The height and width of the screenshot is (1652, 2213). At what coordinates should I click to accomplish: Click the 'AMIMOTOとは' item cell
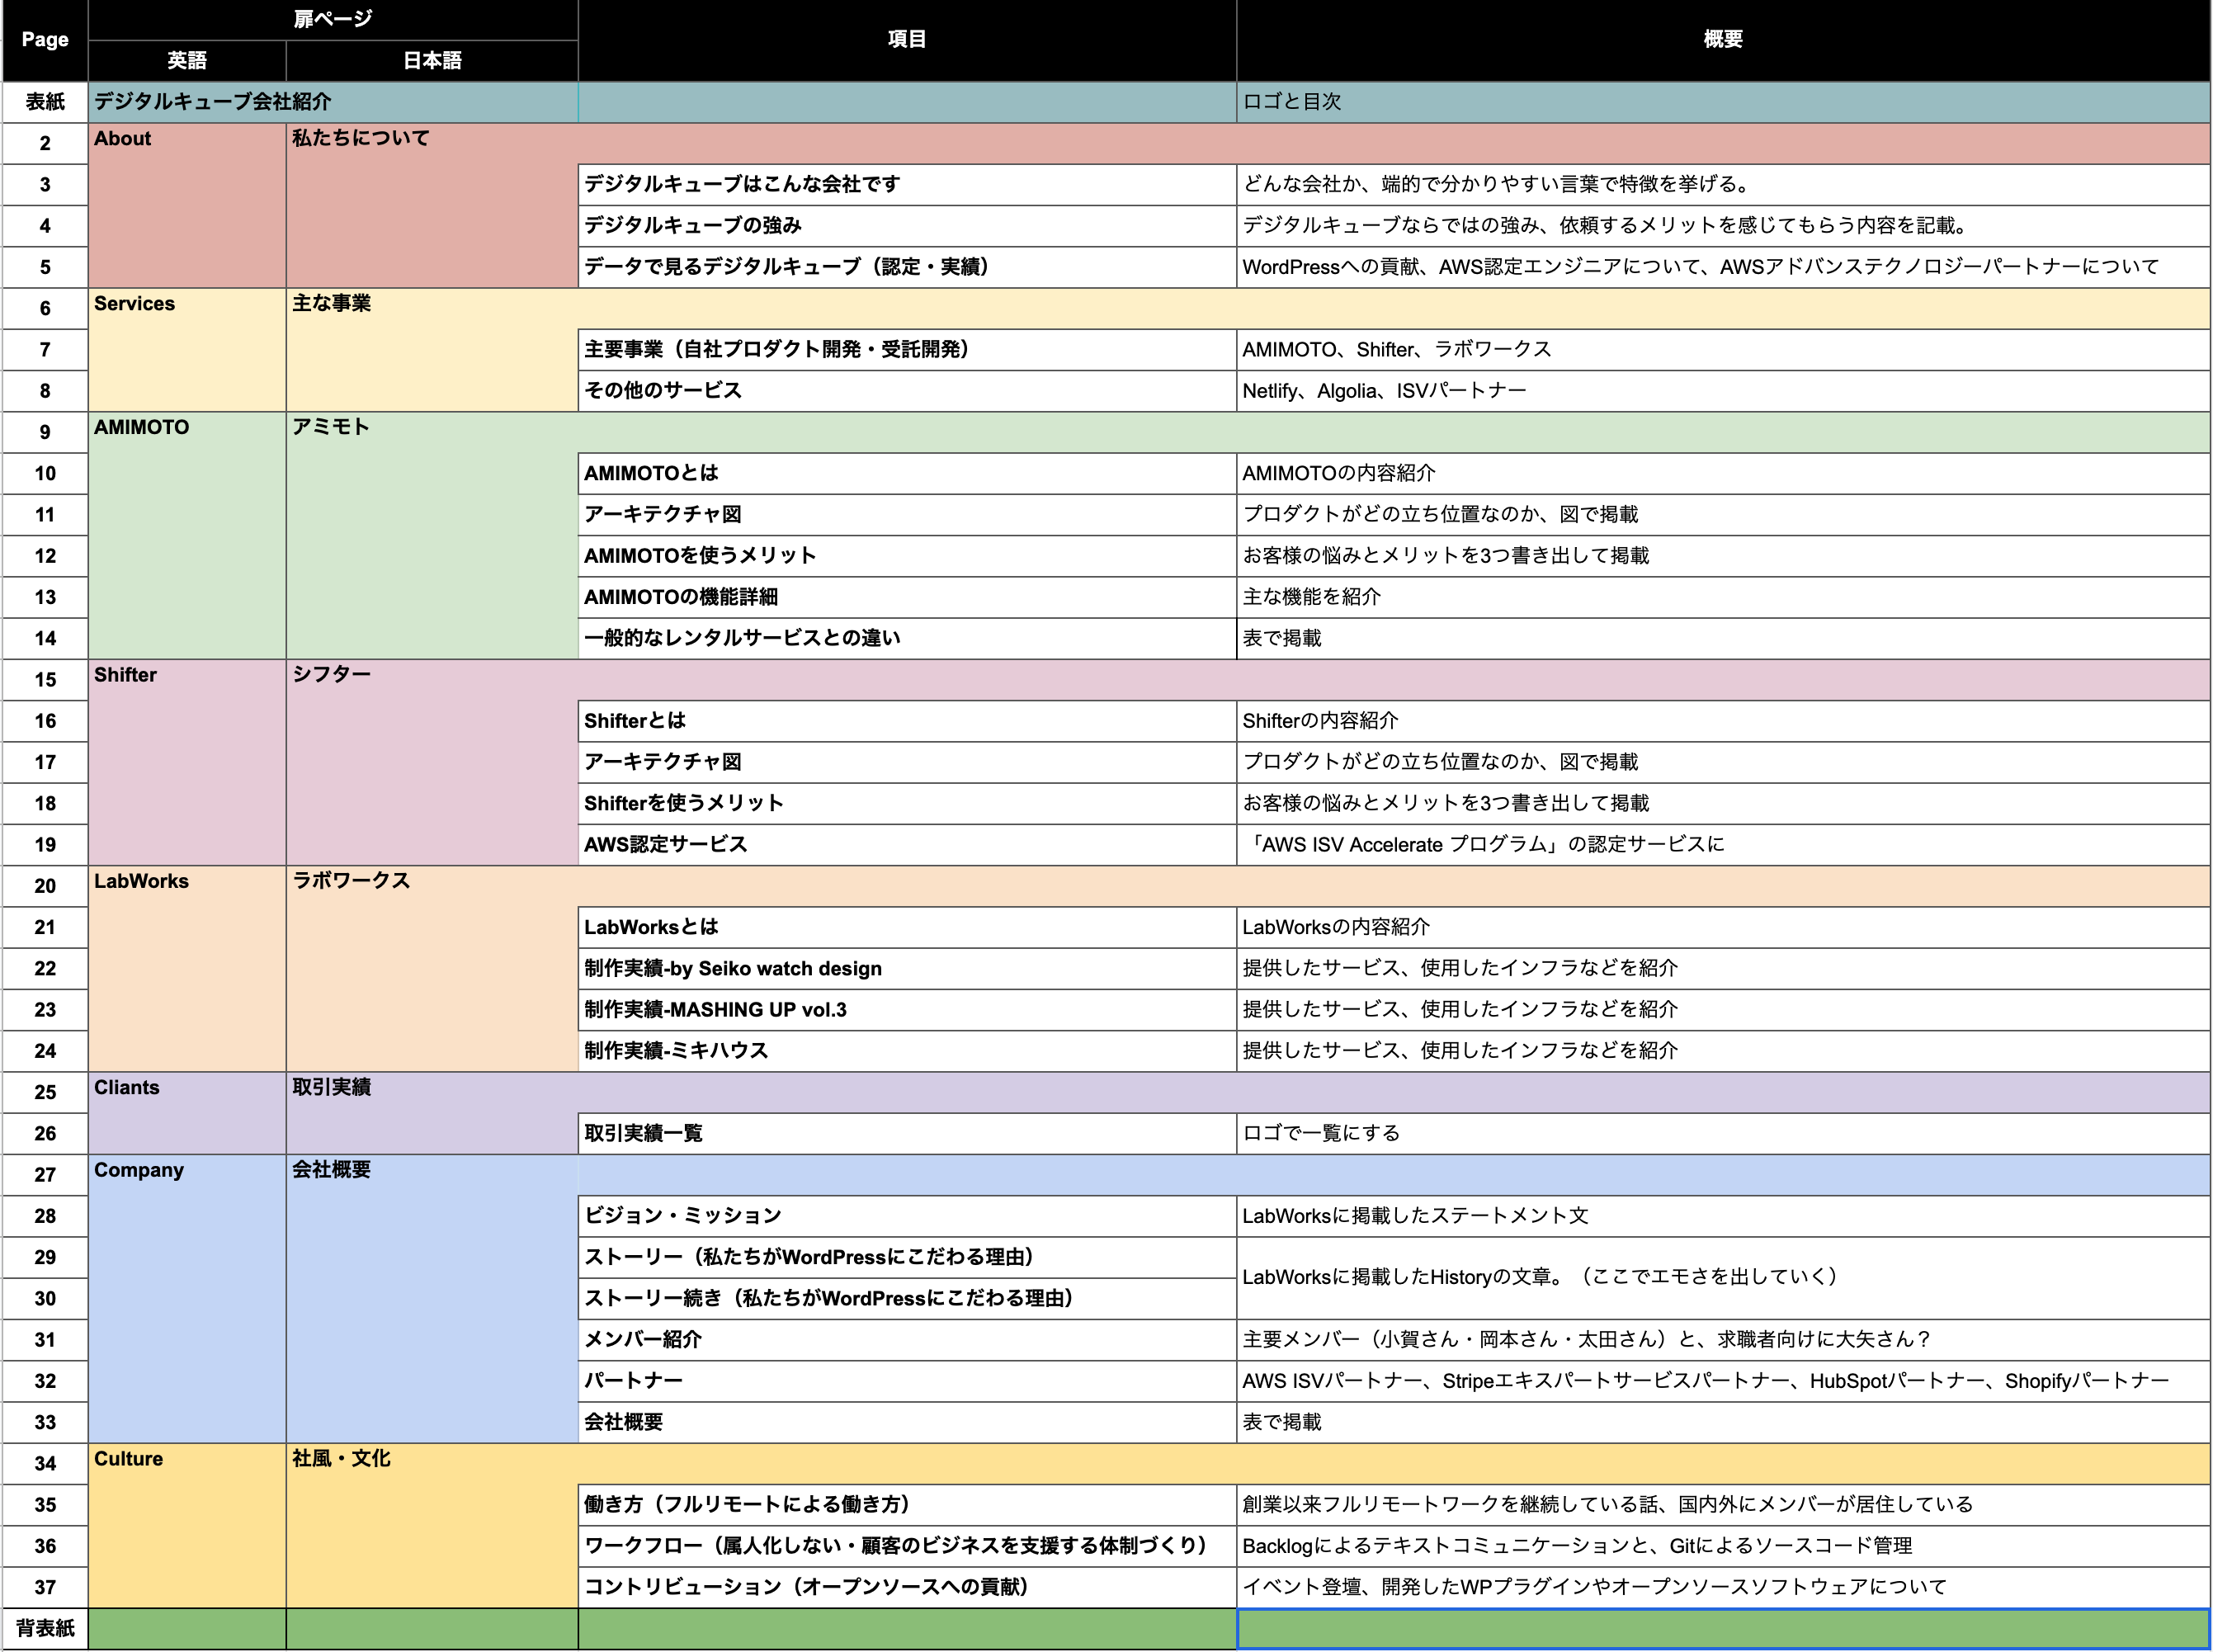(x=907, y=474)
